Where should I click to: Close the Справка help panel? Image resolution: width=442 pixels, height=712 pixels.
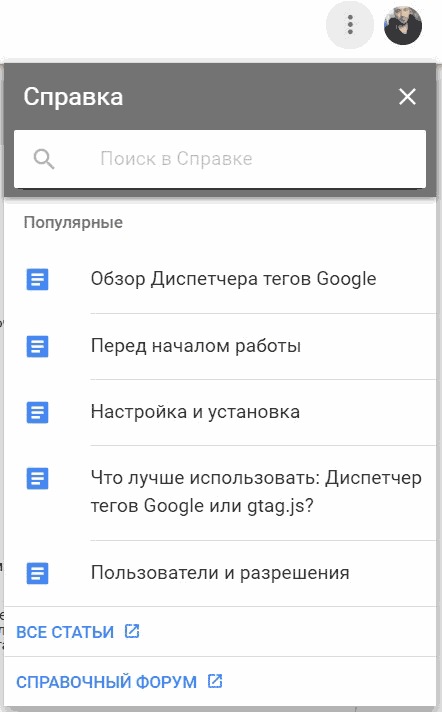[407, 97]
